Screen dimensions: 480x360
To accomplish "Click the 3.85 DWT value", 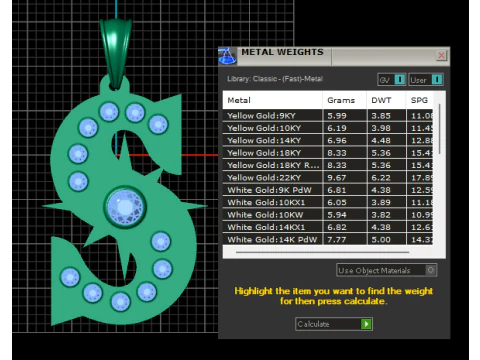I will [381, 116].
